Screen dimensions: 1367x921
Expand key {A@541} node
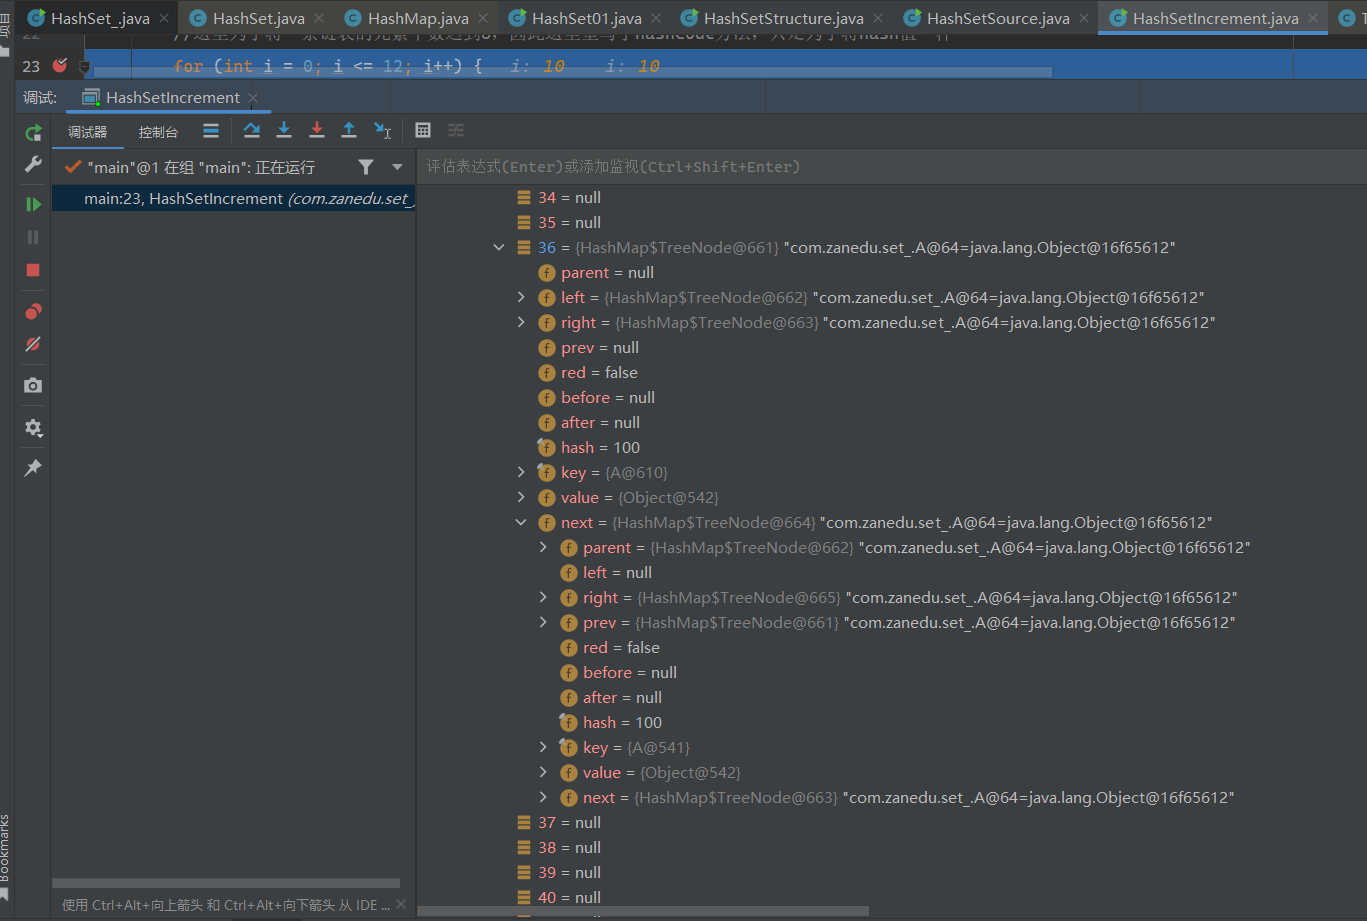(x=543, y=747)
